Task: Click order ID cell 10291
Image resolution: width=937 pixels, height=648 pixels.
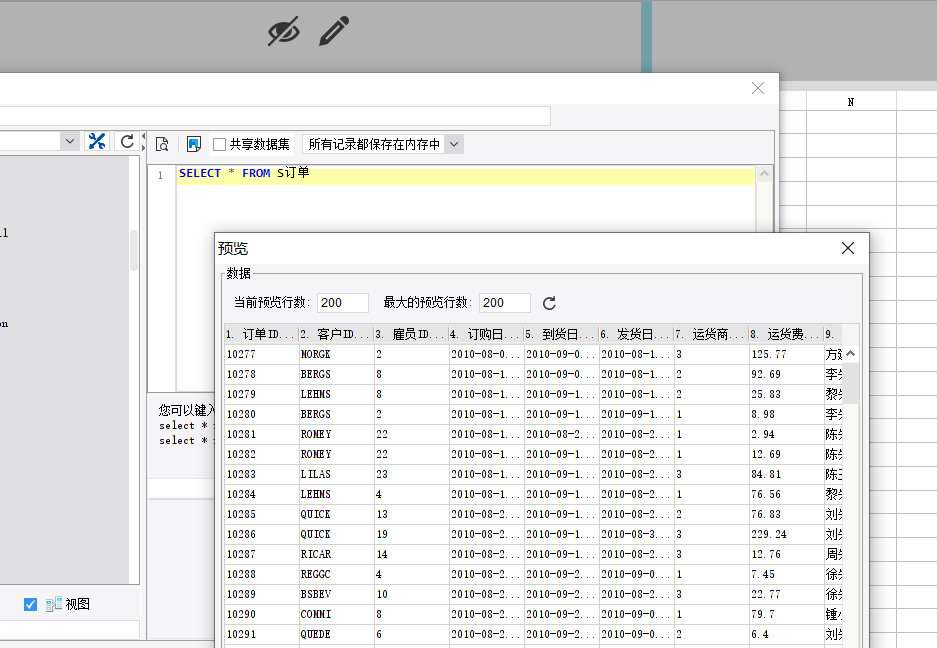Action: pyautogui.click(x=262, y=635)
